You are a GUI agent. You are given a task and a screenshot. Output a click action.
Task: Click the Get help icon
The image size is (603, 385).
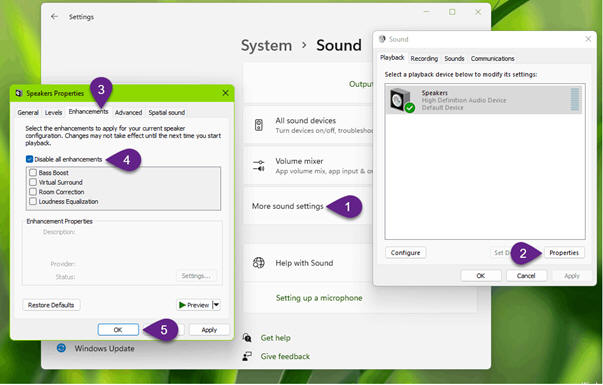(247, 338)
